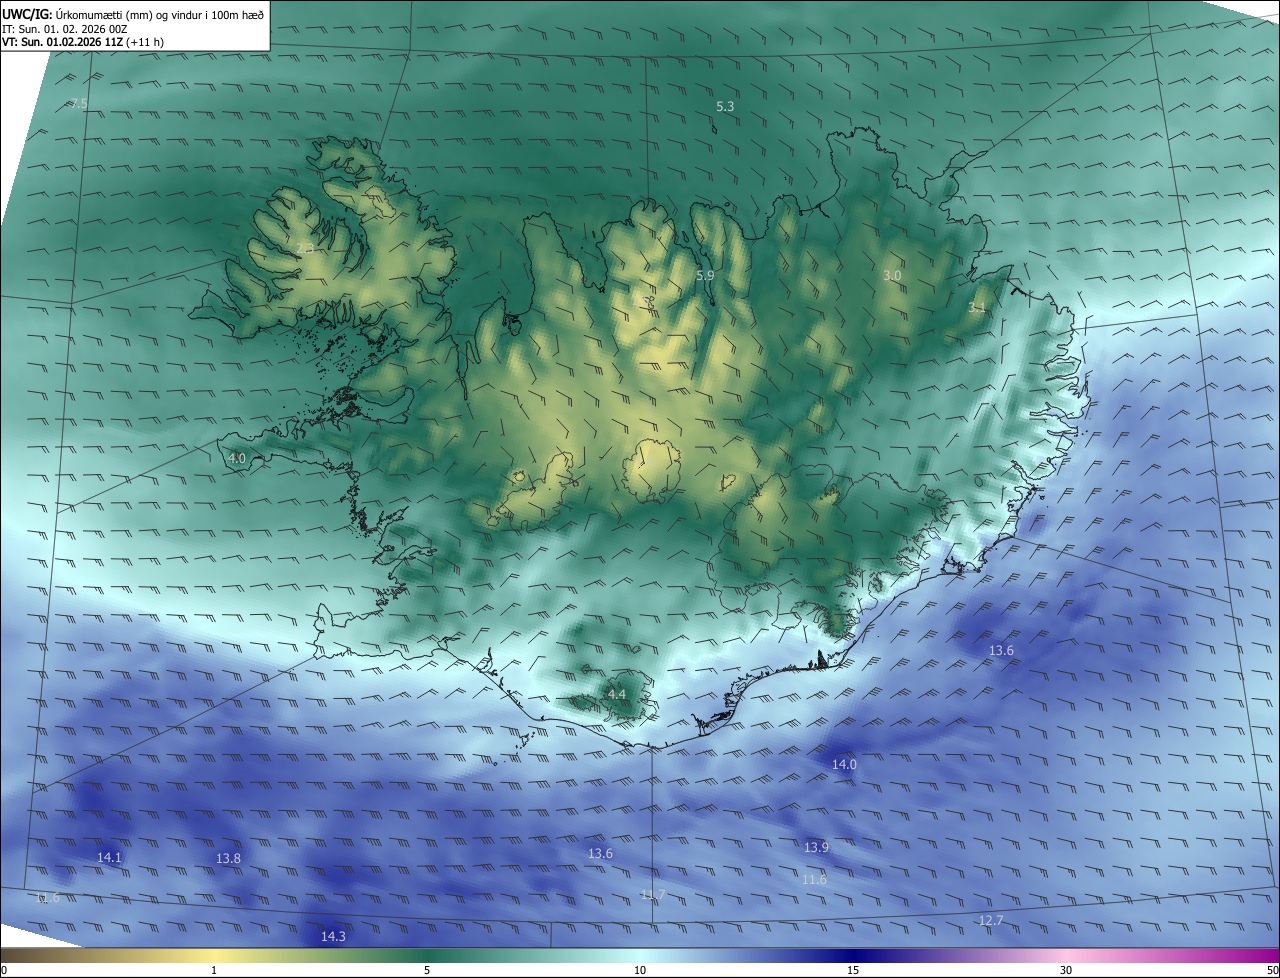1280x978 pixels.
Task: Click the color scale at tick 0
Action: click(x=4, y=970)
